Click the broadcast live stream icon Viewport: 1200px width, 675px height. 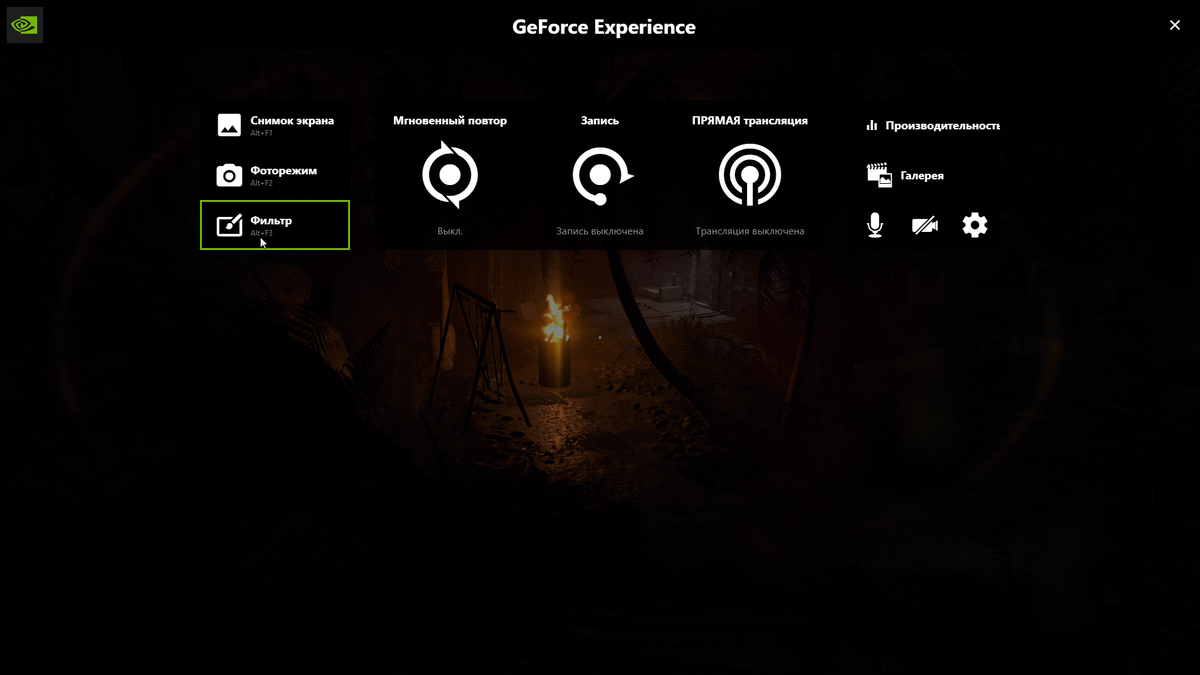(750, 175)
